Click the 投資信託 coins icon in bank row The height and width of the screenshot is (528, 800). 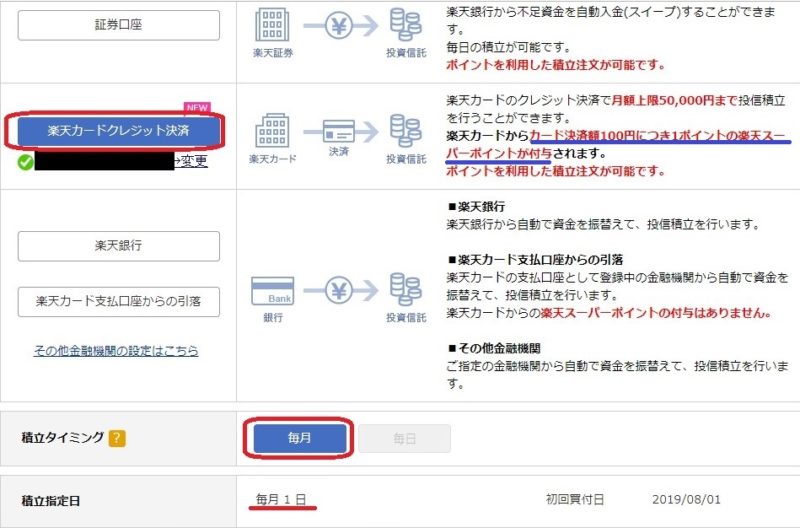pos(406,290)
